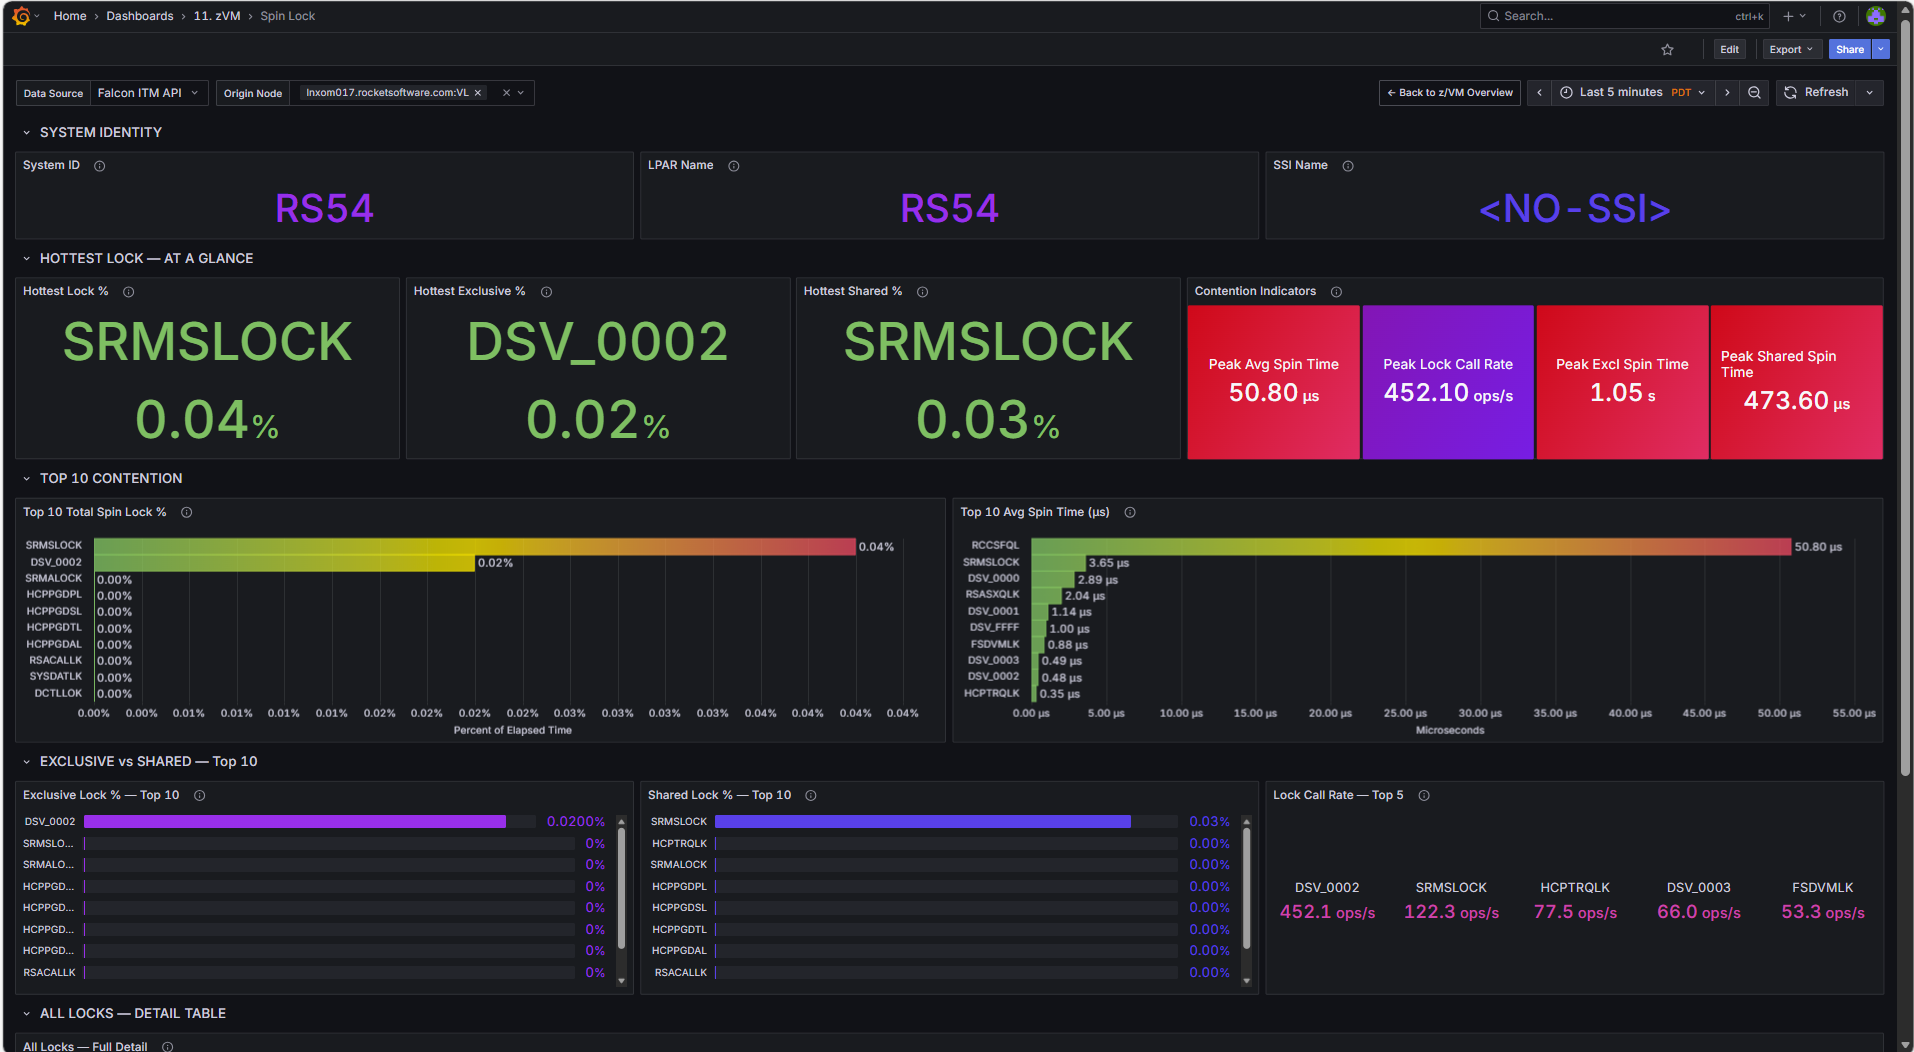Click the Grafana logo icon
This screenshot has height=1052, width=1914.
[x=21, y=16]
